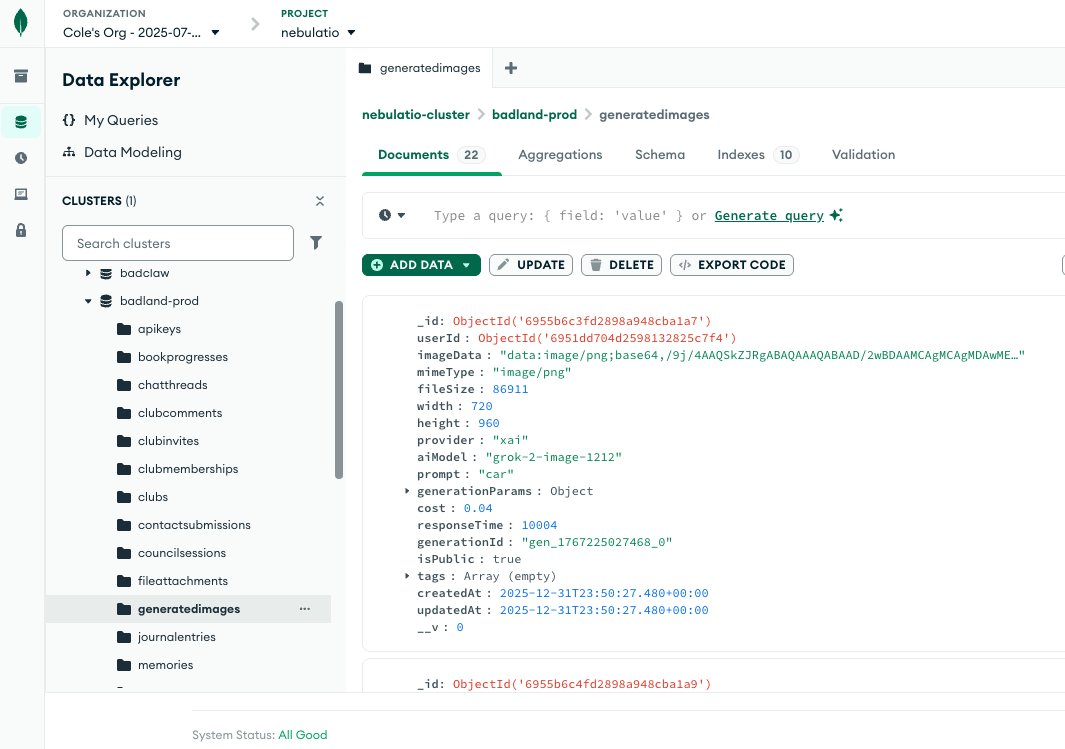Viewport: 1065px width, 749px height.
Task: Click the filter icon beside Search clusters
Action: [x=316, y=243]
